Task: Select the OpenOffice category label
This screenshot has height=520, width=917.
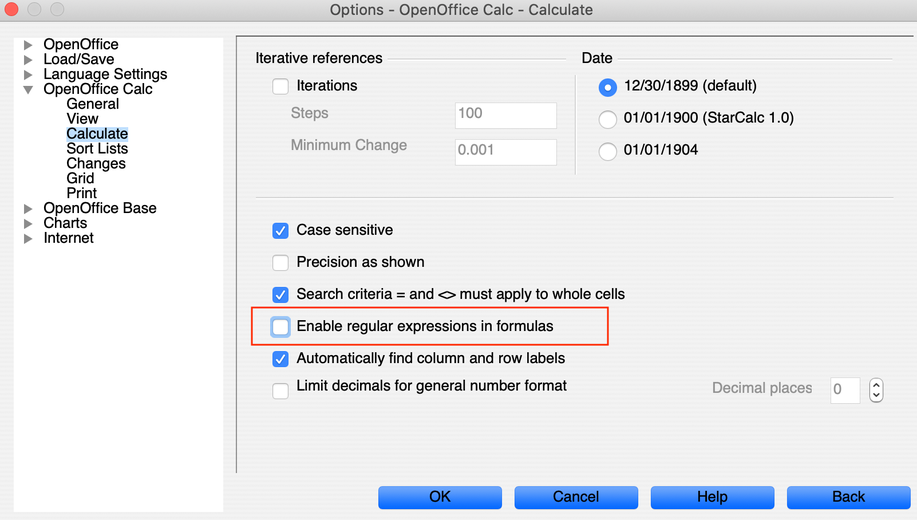Action: coord(81,44)
